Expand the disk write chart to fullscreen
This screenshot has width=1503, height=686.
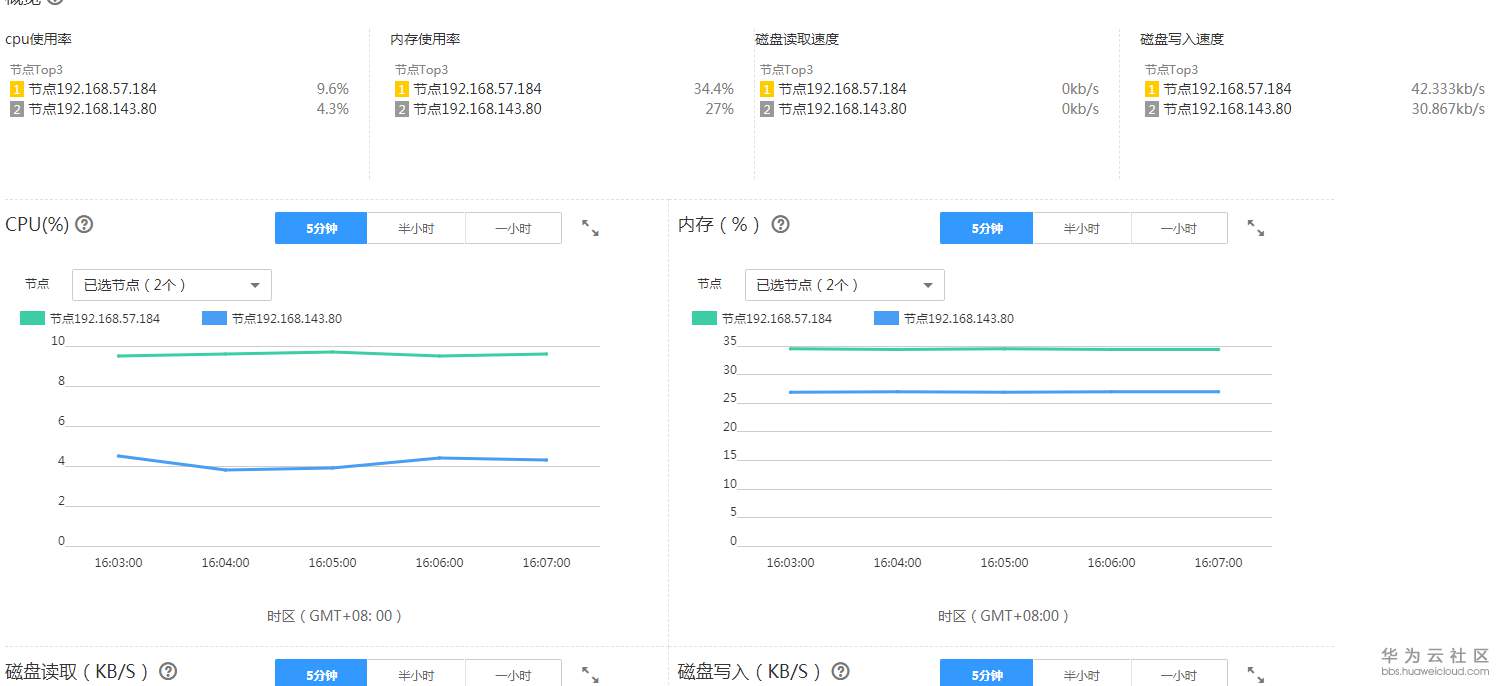click(1256, 675)
